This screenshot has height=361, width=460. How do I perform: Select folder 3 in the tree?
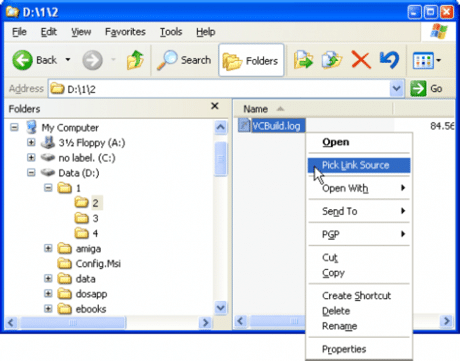95,218
